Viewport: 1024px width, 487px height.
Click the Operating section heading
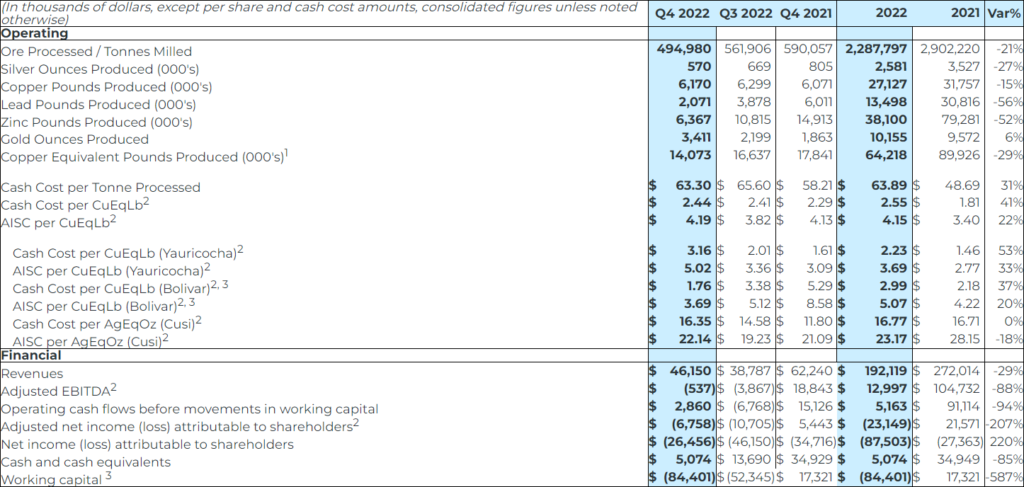point(35,33)
